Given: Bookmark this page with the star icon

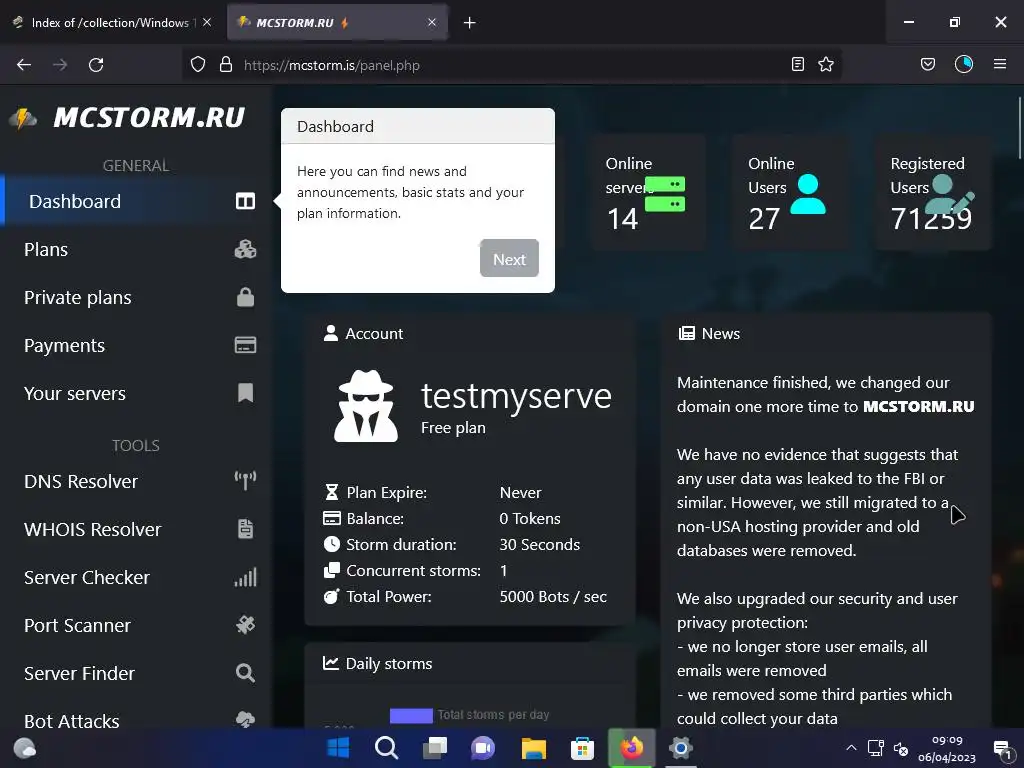Looking at the screenshot, I should (x=825, y=65).
